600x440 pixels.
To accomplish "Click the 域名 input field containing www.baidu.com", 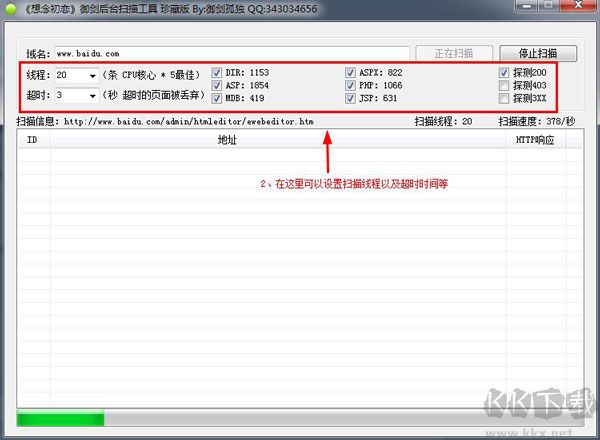I will [x=232, y=53].
